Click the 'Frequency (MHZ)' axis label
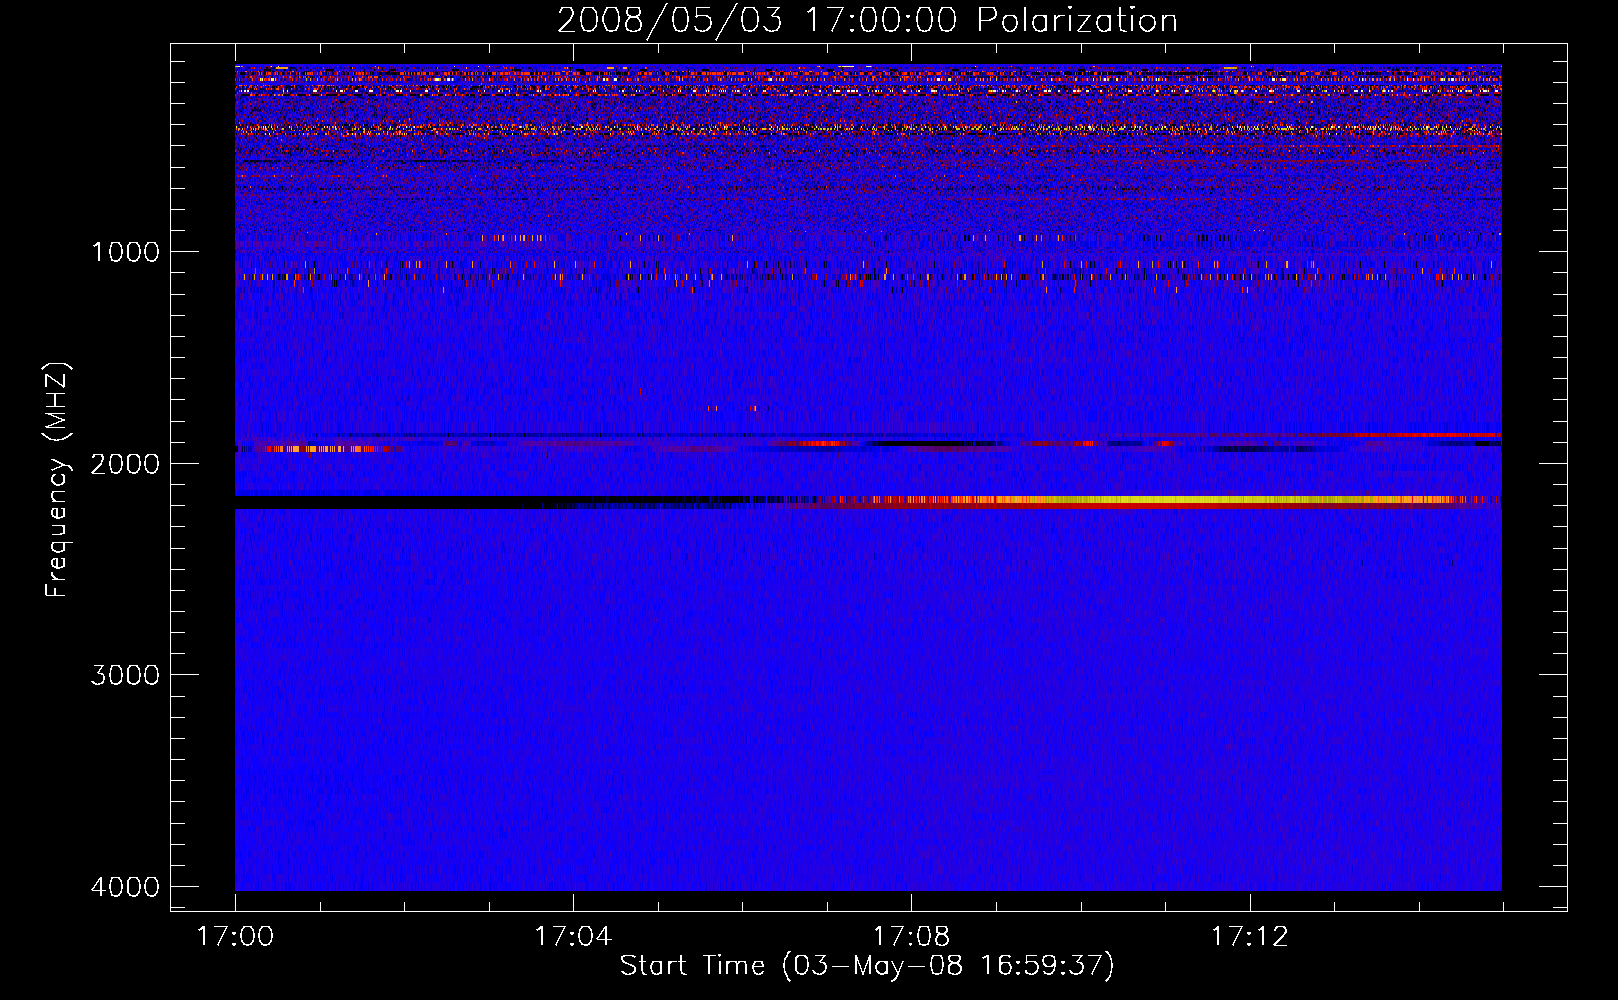 58,480
